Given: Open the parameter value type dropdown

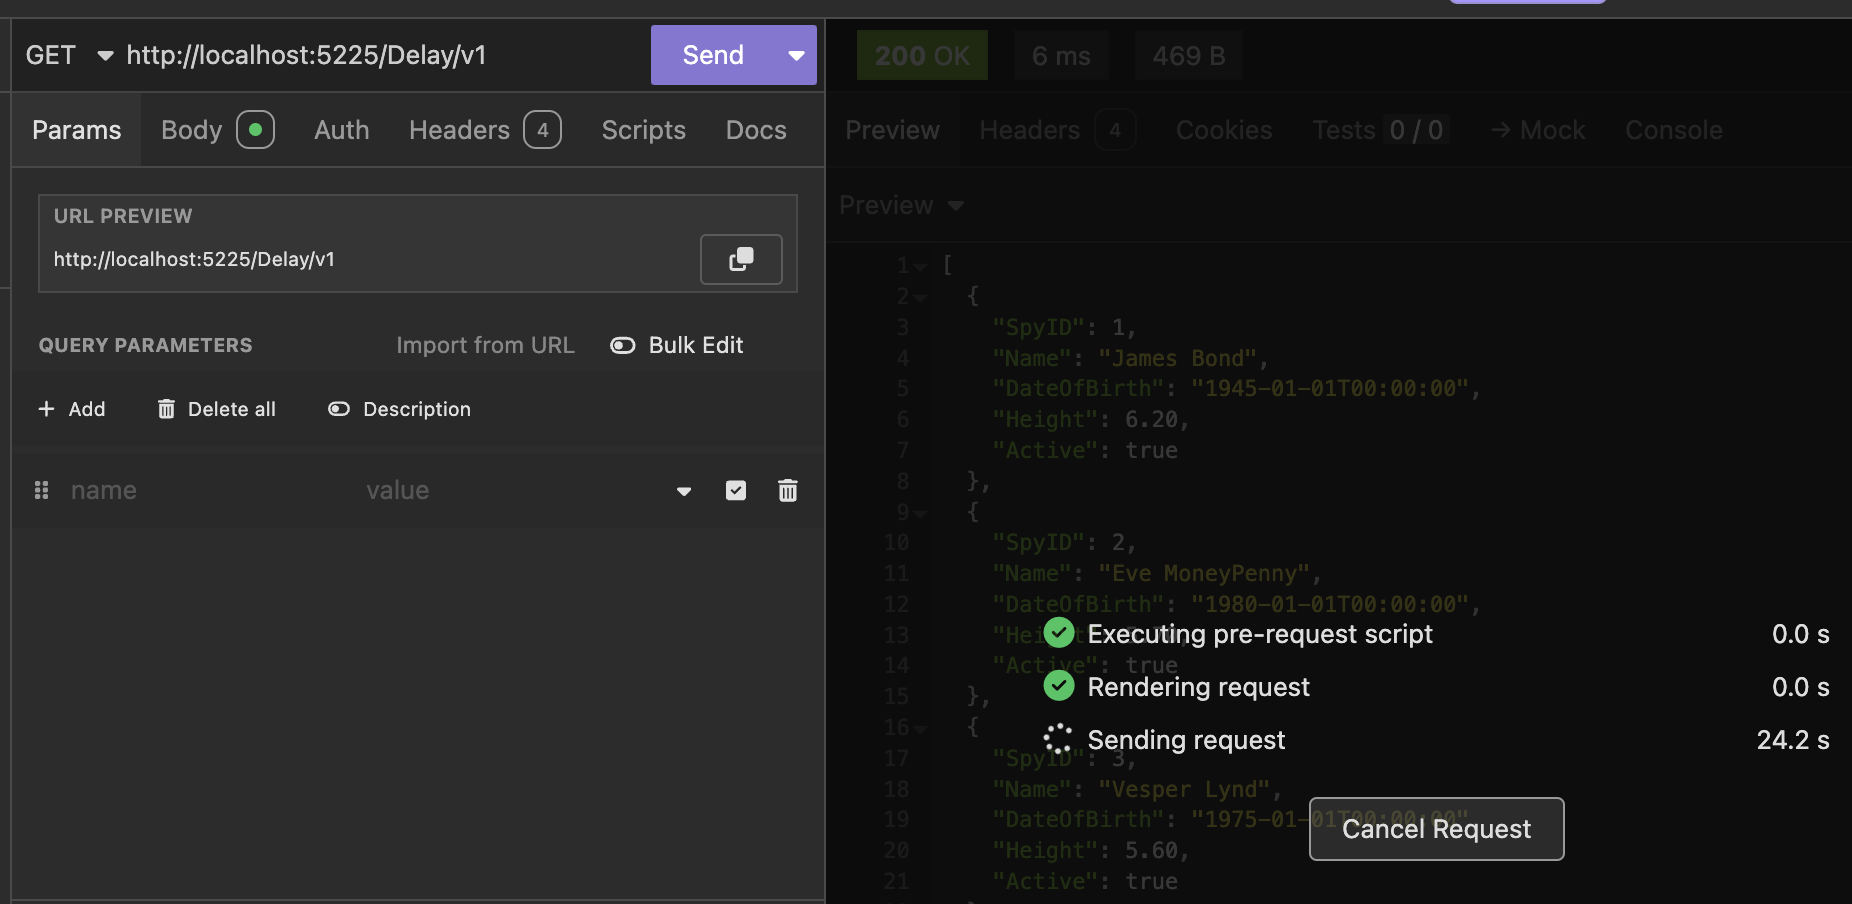Looking at the screenshot, I should point(684,491).
